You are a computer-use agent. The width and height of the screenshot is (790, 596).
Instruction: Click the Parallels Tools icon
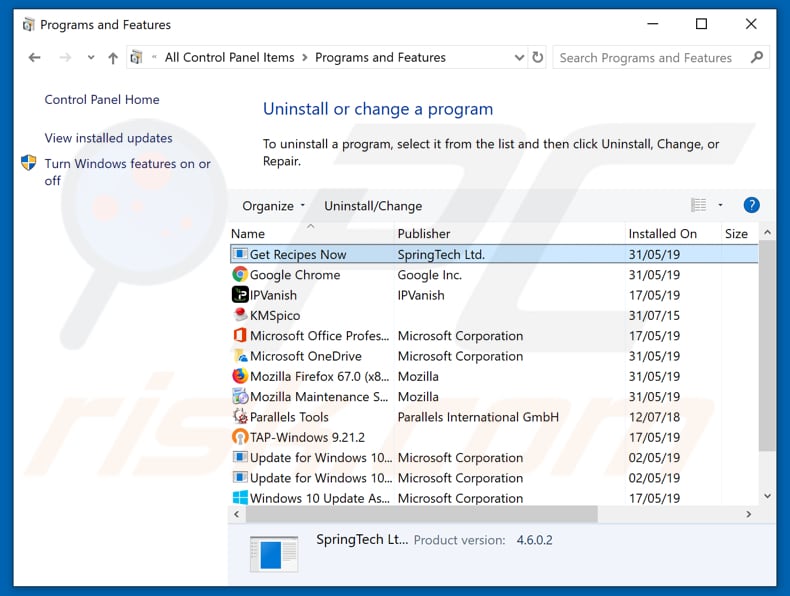(240, 417)
